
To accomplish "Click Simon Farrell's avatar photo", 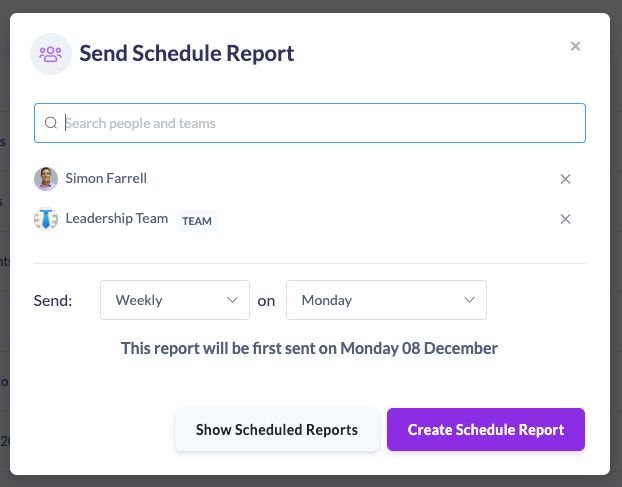I will pos(46,179).
